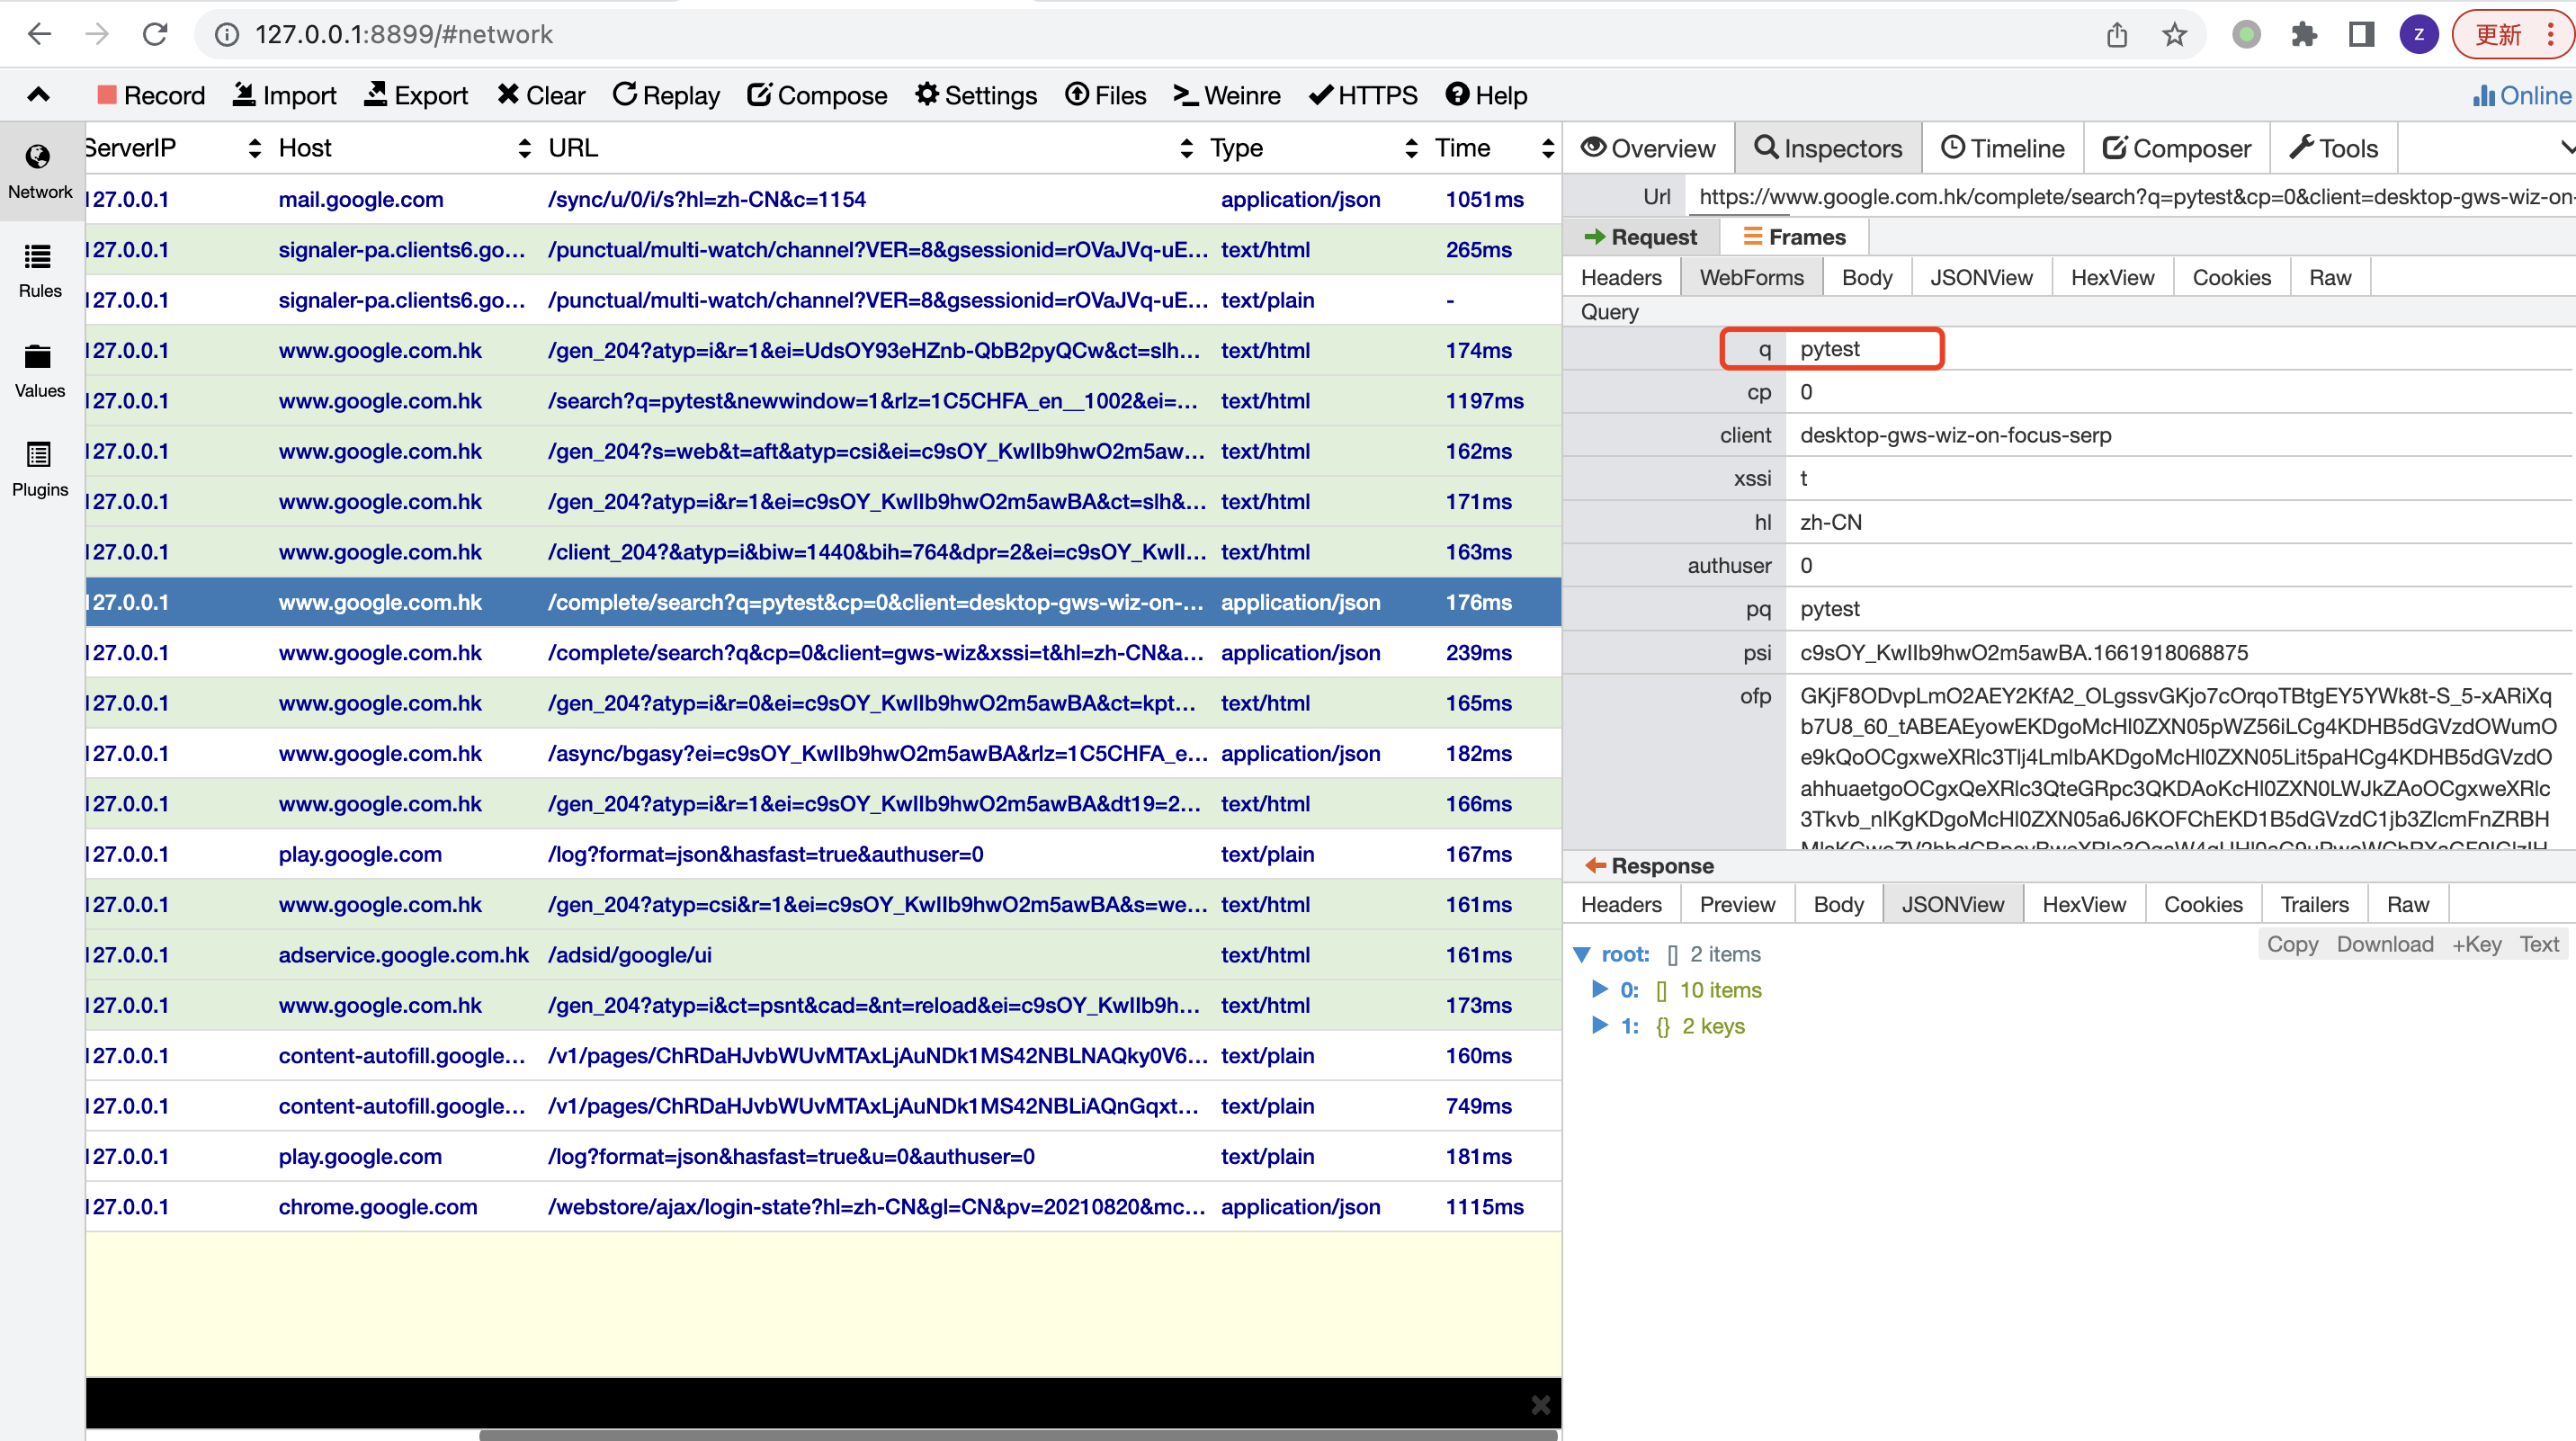Sort by Type column arrows
Screen dimensions: 2576x1441
(x=1411, y=148)
